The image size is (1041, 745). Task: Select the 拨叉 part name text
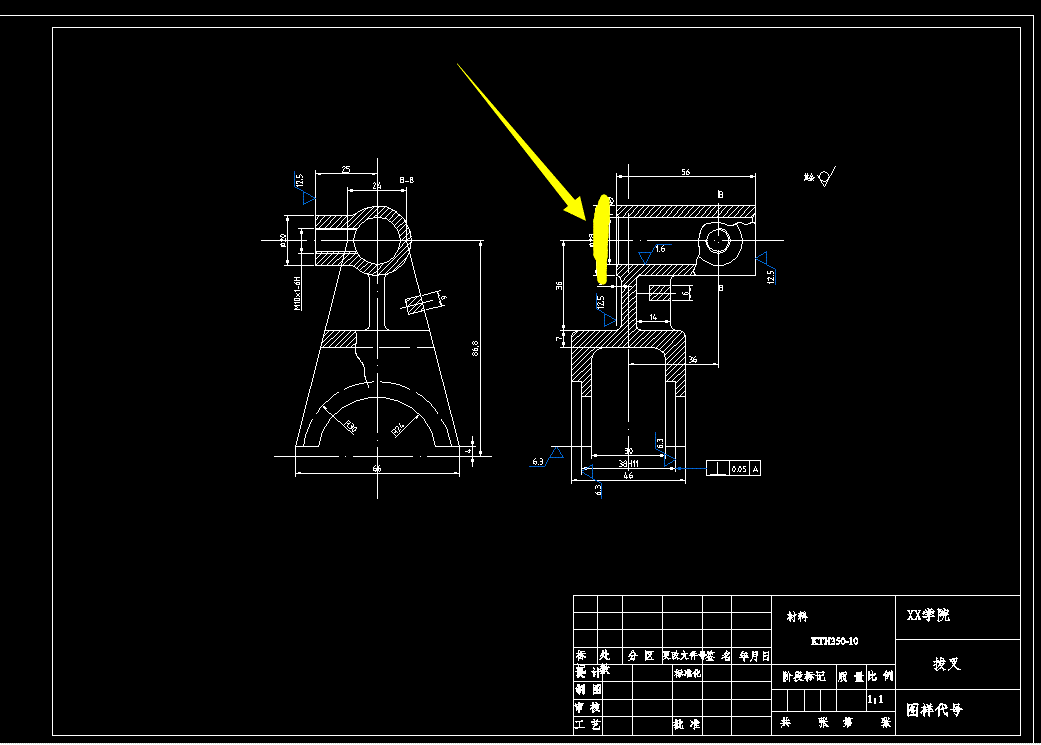(947, 664)
